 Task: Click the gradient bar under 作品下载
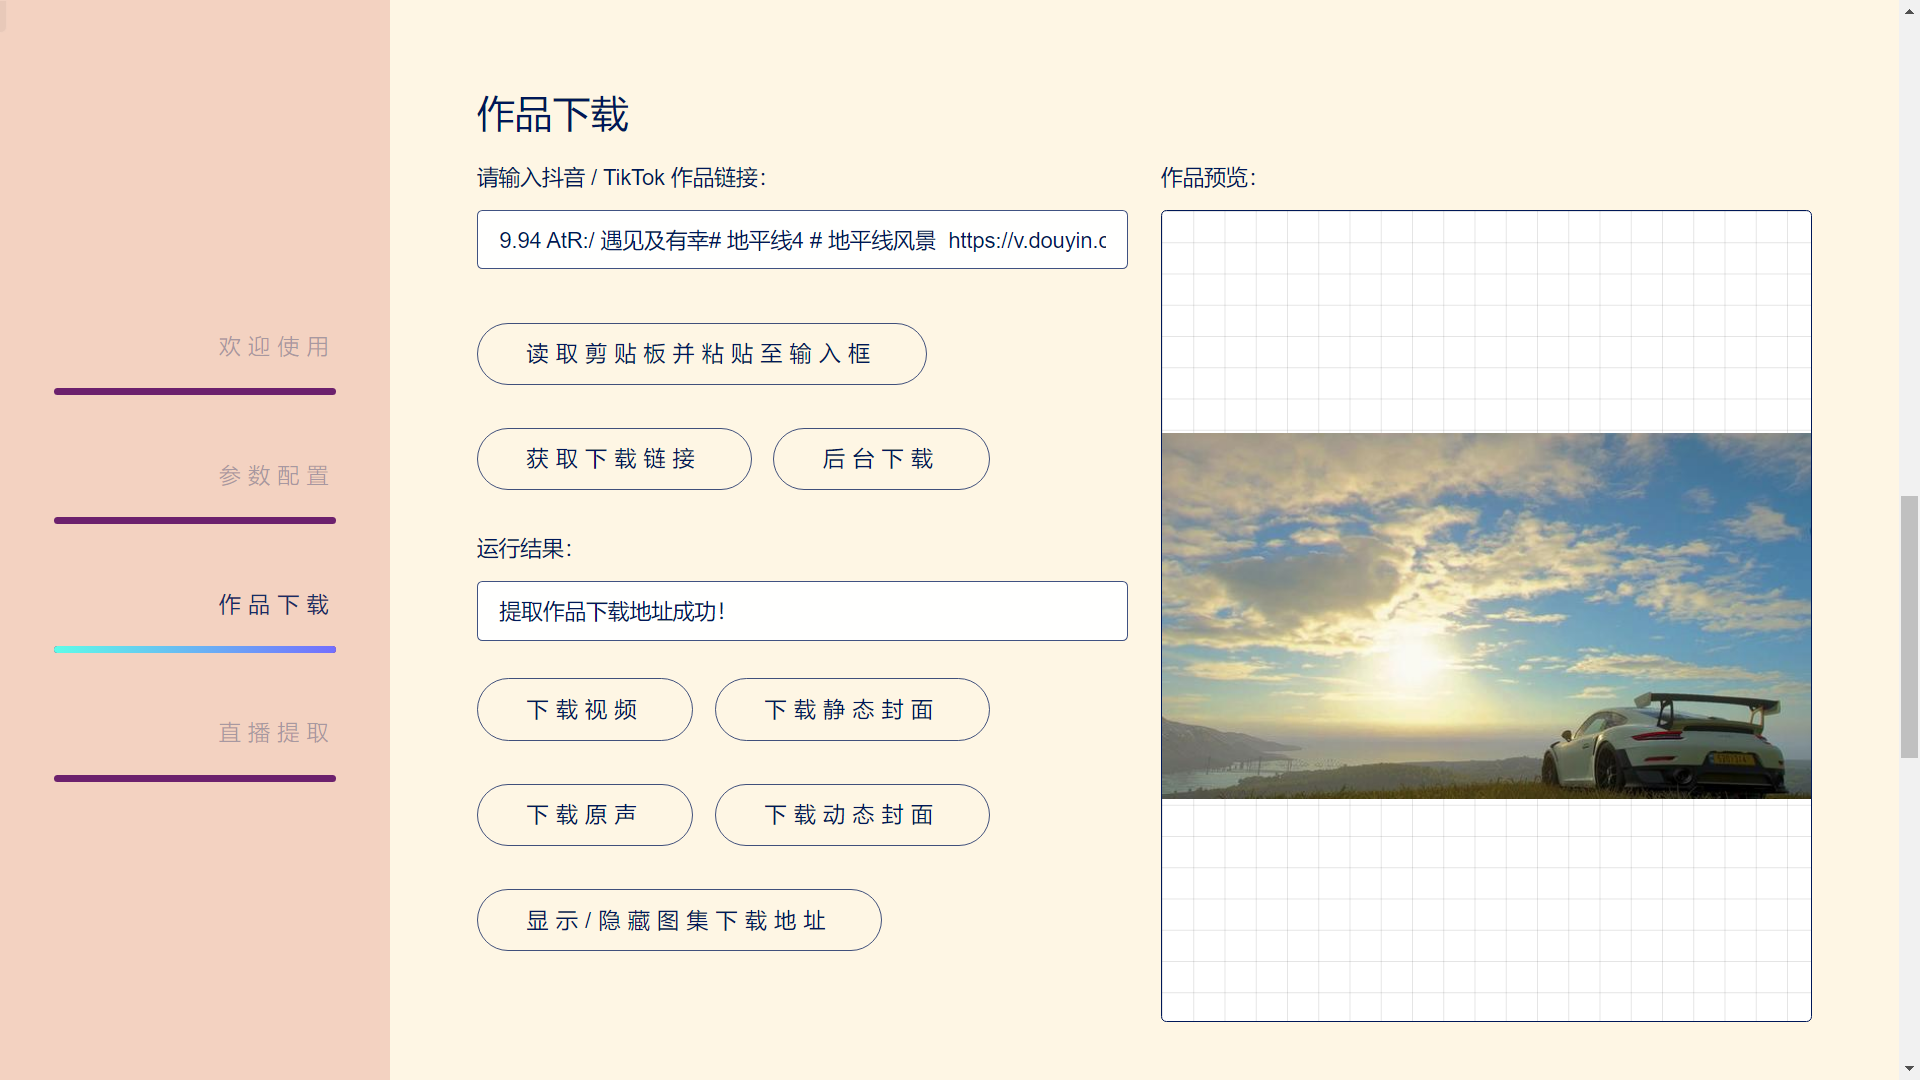click(195, 650)
